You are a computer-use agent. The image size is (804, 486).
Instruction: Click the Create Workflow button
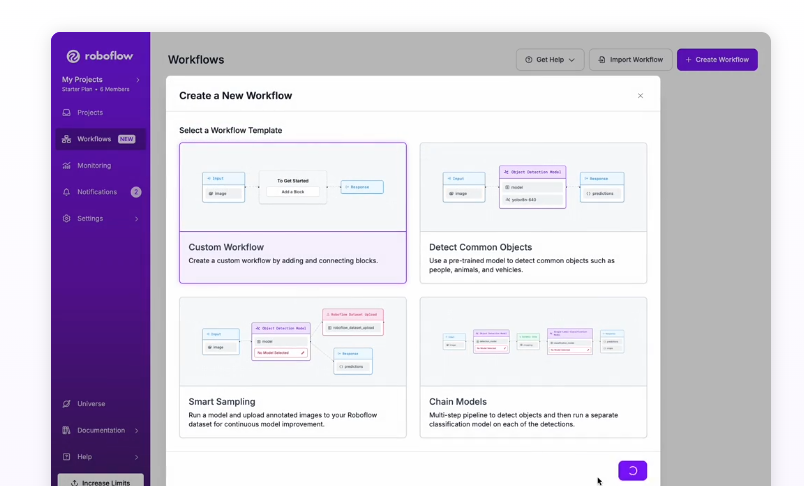[717, 59]
